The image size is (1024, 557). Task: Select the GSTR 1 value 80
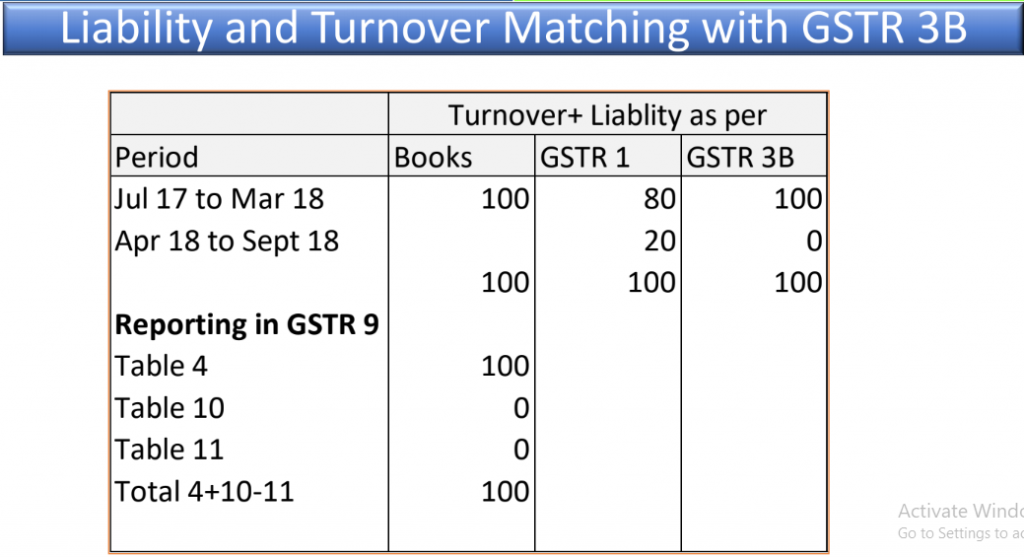tap(659, 199)
